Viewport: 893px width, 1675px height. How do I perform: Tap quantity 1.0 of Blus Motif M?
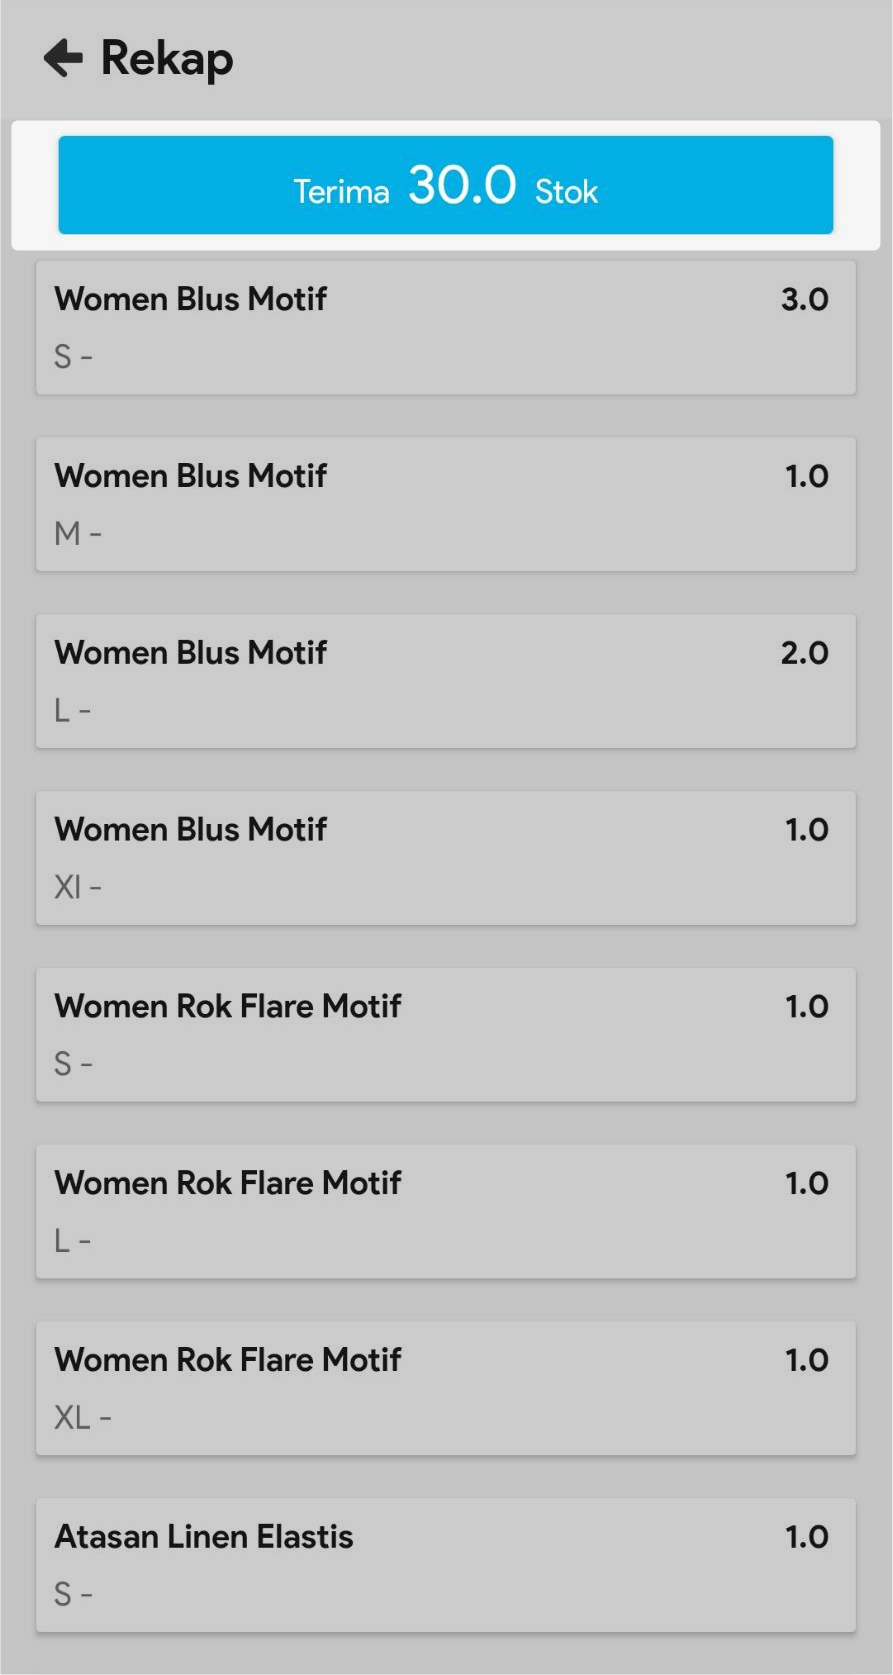(x=806, y=476)
